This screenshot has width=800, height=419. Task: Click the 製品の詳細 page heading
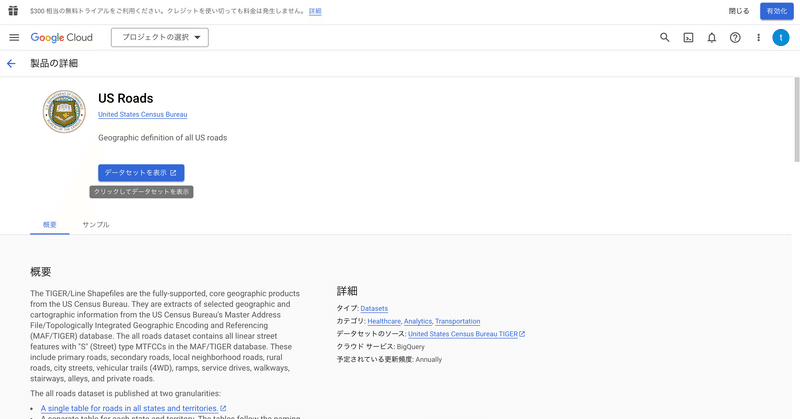coord(54,63)
